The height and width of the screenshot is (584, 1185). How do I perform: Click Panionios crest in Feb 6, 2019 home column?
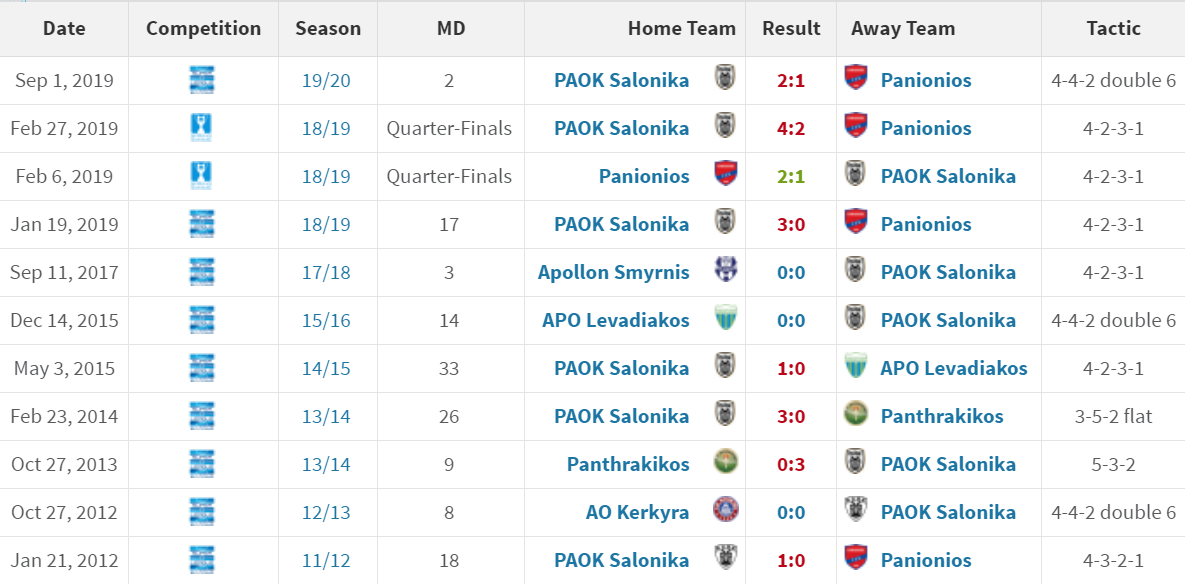[x=726, y=175]
